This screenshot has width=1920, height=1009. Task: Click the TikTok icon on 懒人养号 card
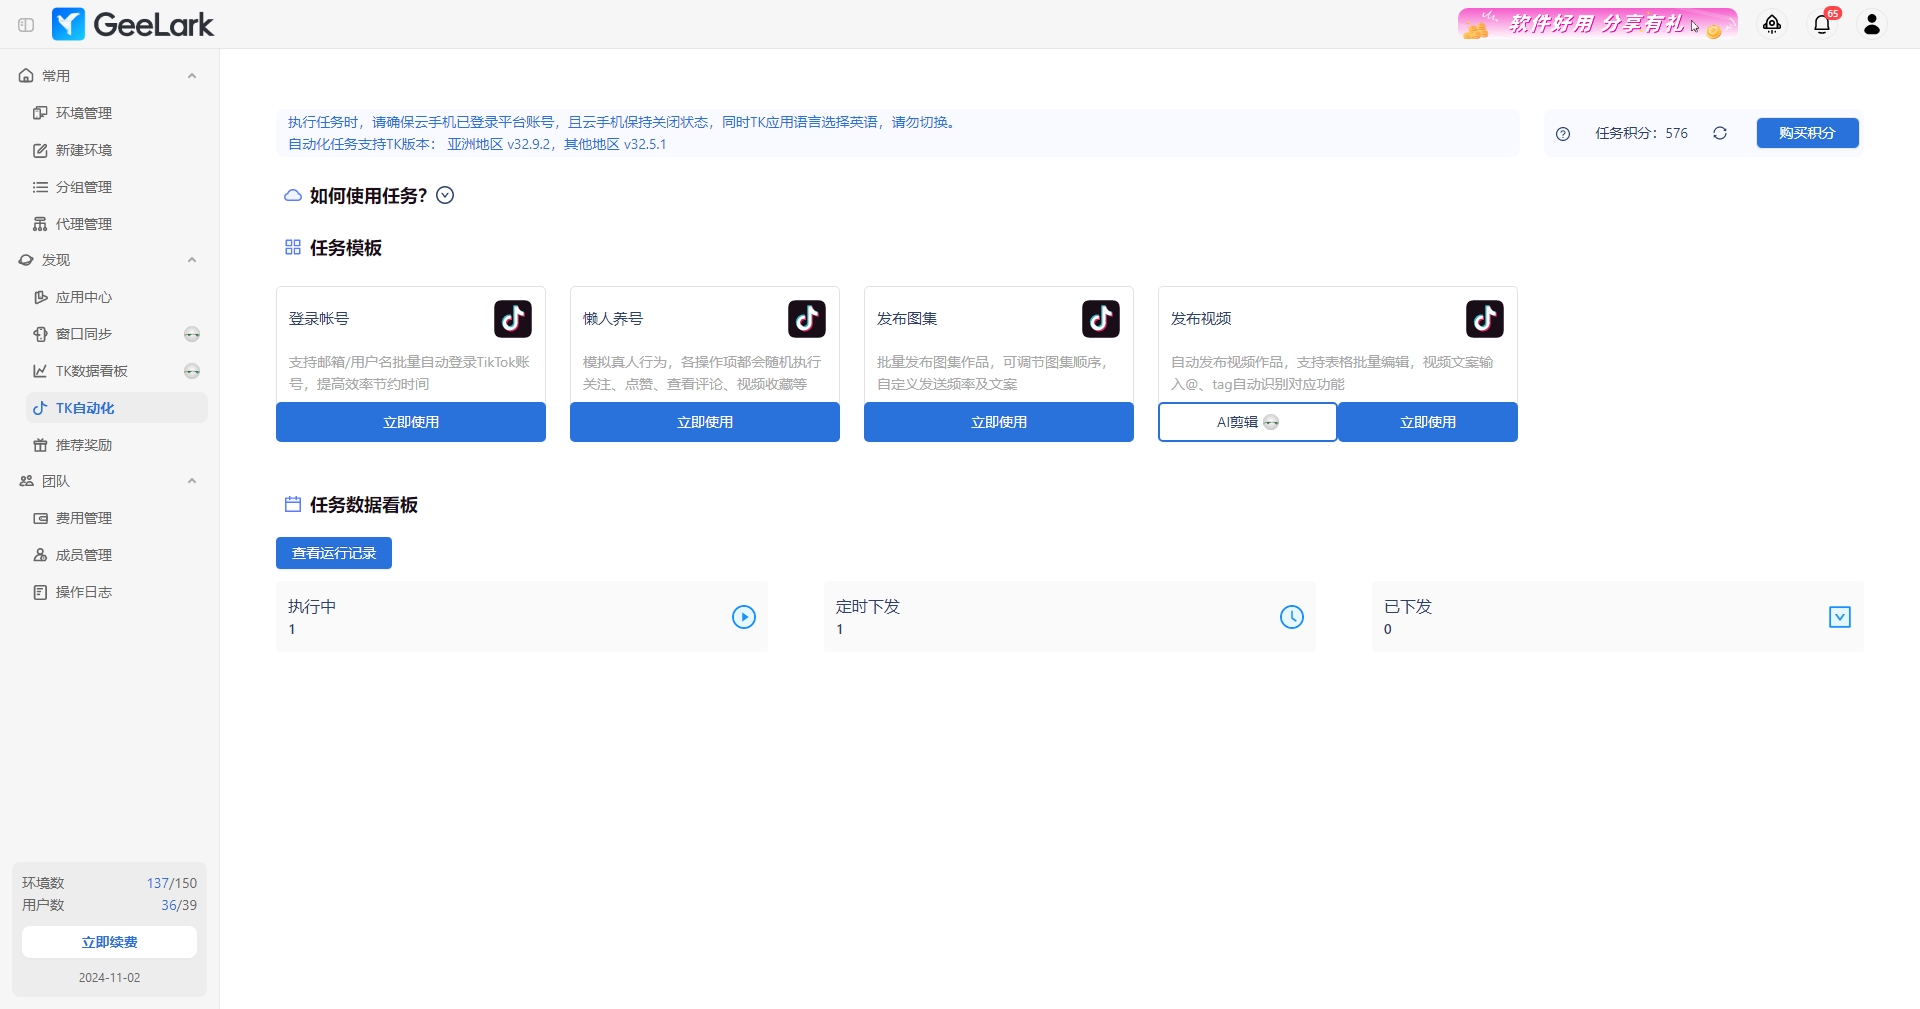[x=807, y=319]
